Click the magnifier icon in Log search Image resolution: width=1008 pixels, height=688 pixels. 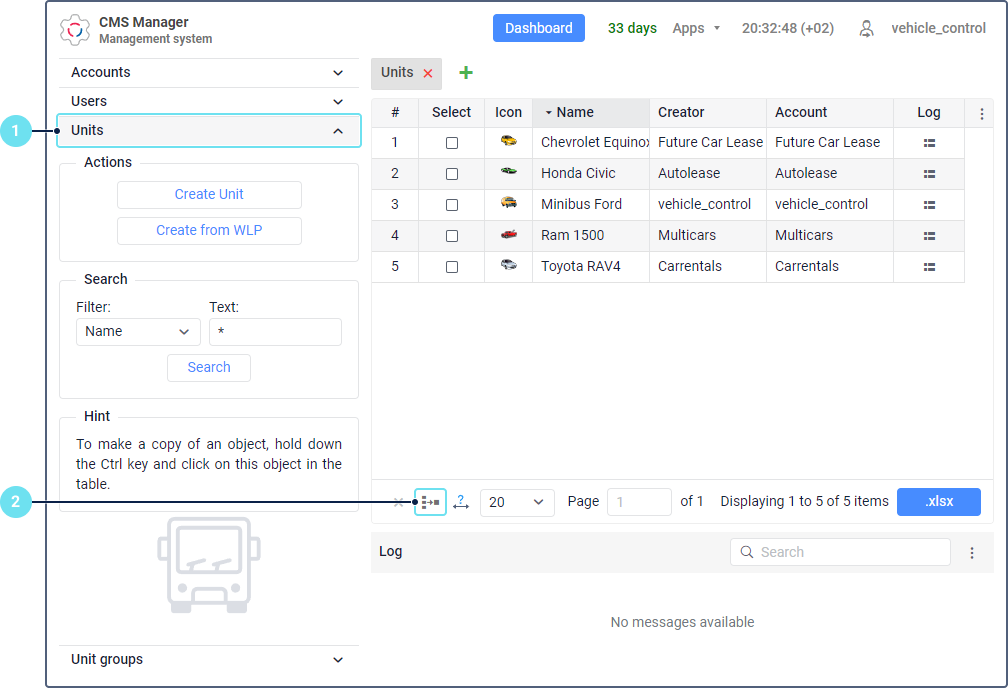(x=746, y=552)
